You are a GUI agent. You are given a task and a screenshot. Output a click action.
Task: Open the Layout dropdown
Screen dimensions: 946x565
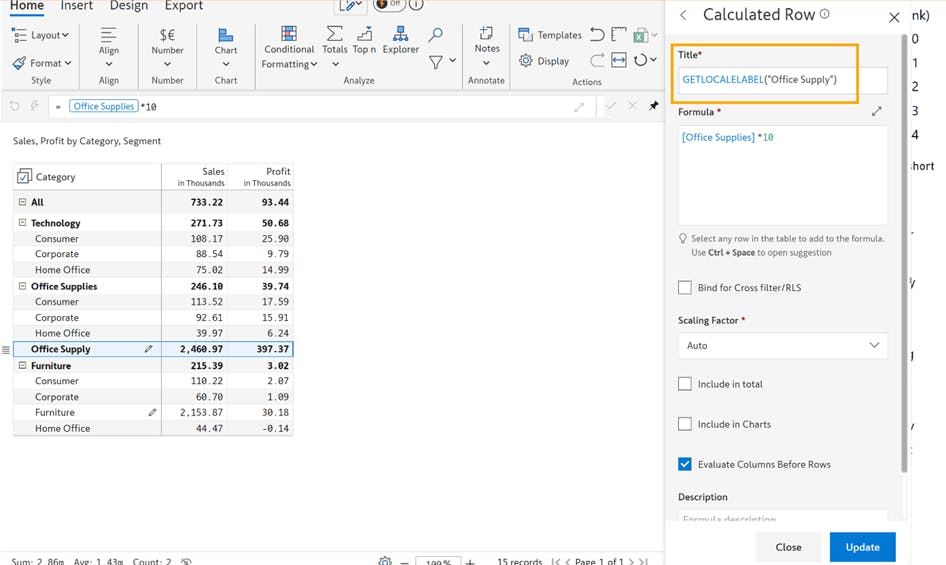(40, 35)
